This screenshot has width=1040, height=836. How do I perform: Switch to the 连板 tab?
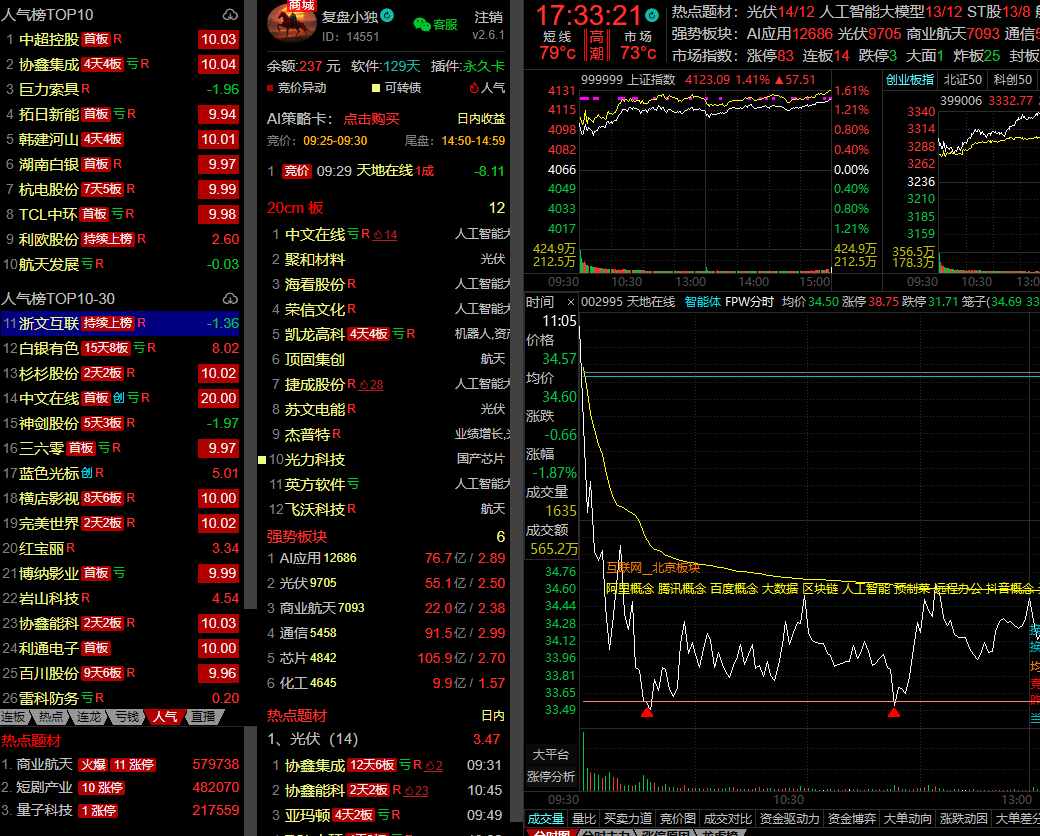pos(14,717)
